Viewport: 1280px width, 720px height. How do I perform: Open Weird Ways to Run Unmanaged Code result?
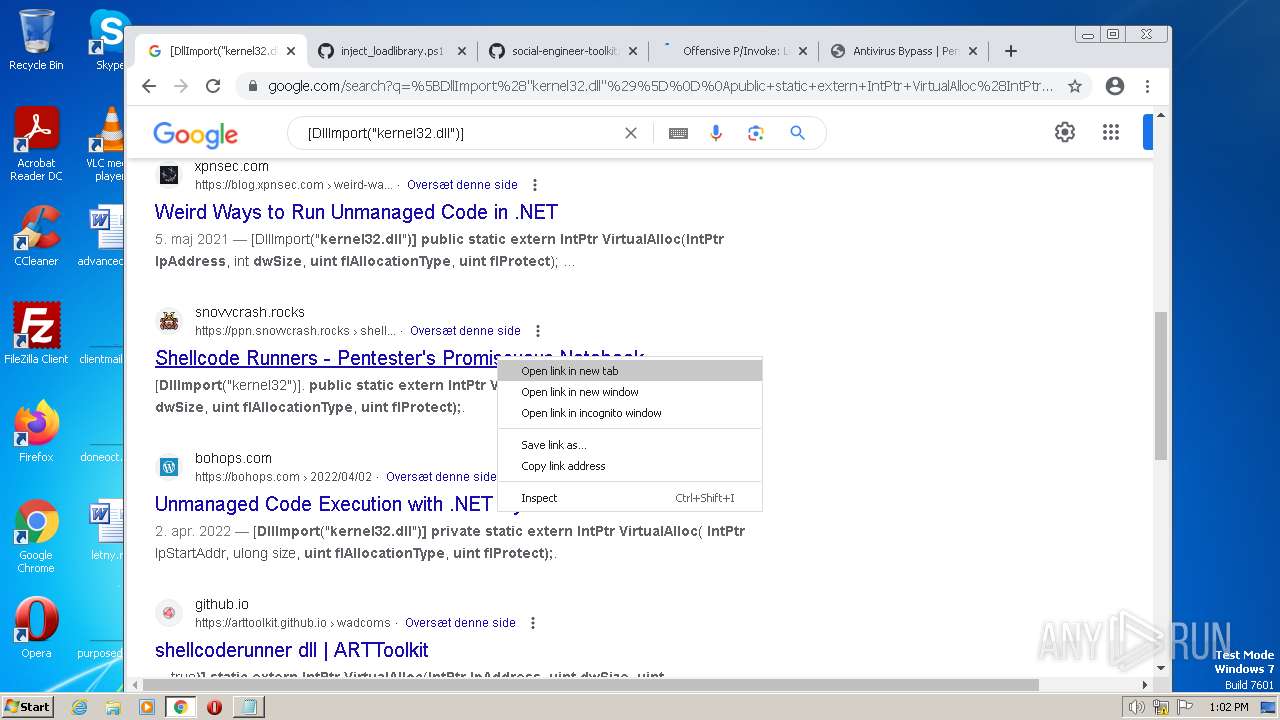(x=356, y=212)
